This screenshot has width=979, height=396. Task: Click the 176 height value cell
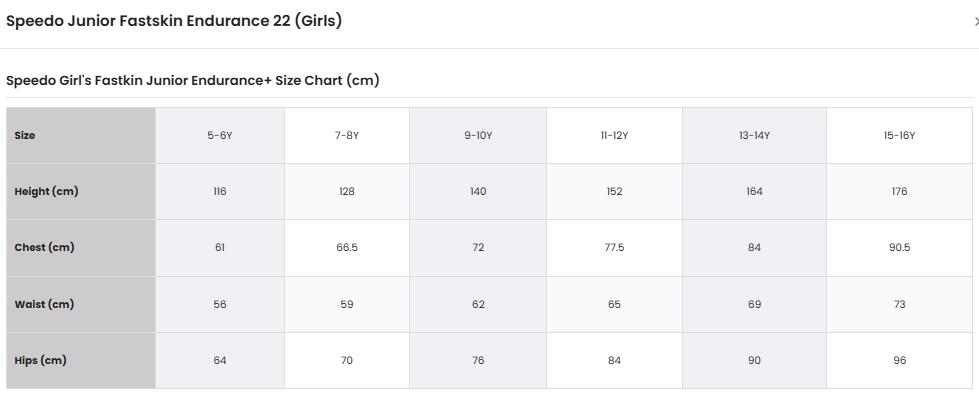[x=899, y=191]
